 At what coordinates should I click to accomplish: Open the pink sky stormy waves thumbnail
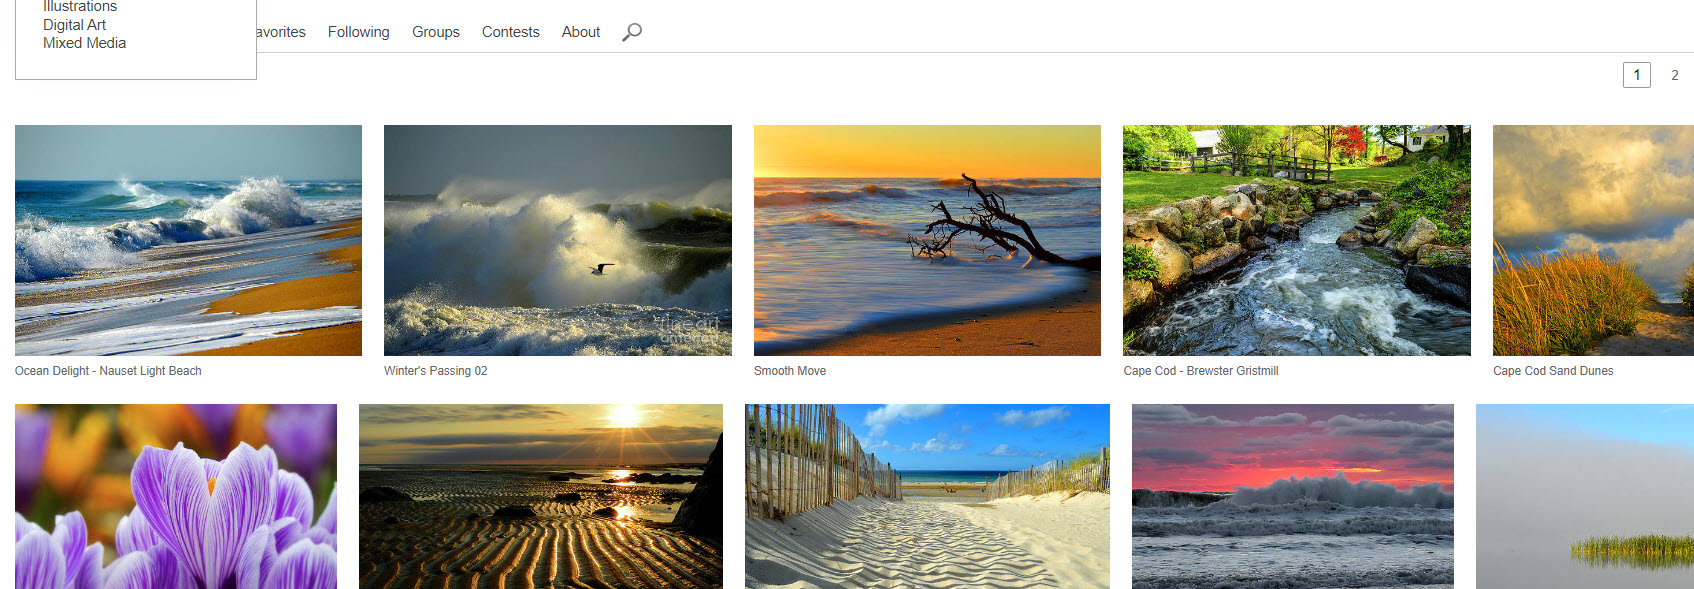pyautogui.click(x=1293, y=496)
